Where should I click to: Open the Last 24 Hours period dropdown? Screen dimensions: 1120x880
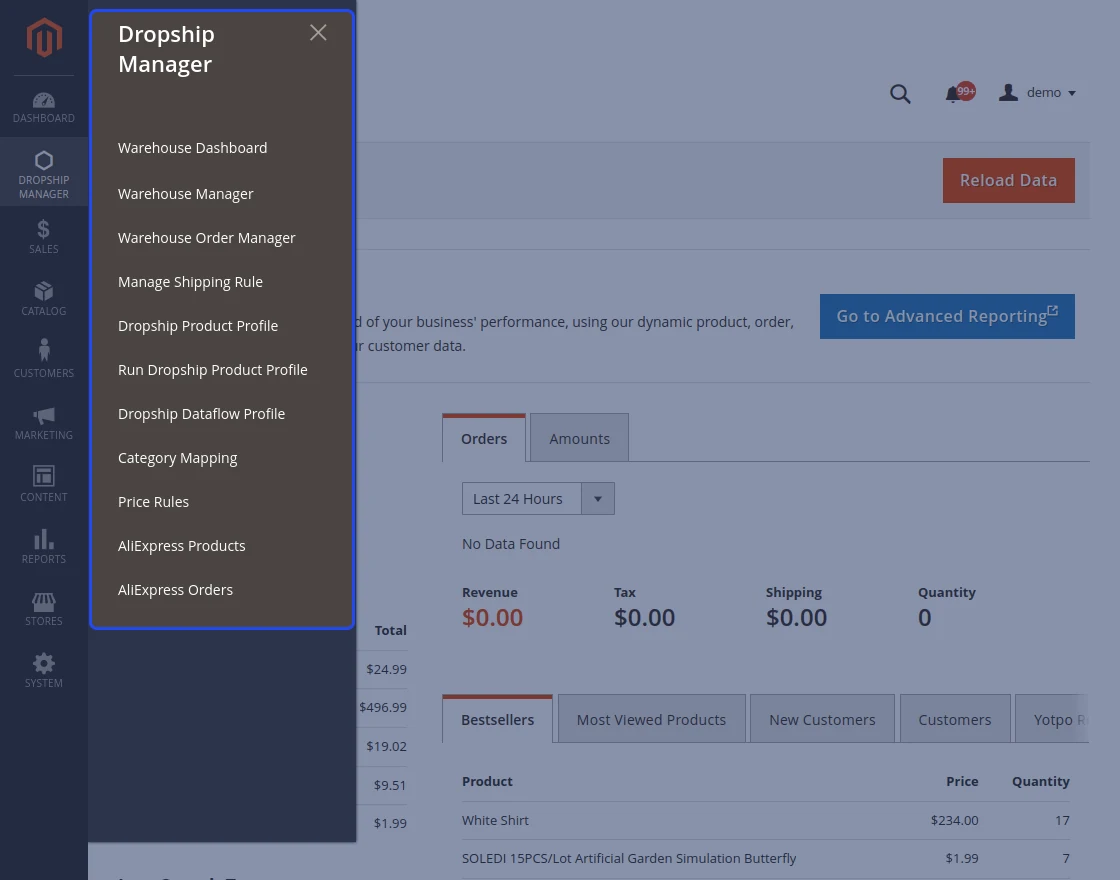click(x=538, y=499)
